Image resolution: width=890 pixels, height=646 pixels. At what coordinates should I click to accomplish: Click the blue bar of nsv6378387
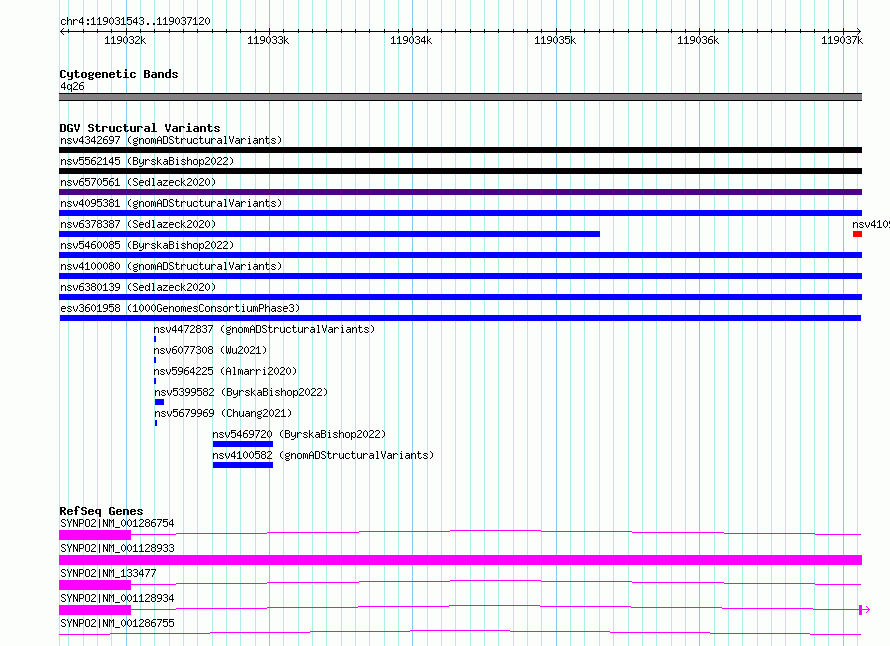coord(329,234)
